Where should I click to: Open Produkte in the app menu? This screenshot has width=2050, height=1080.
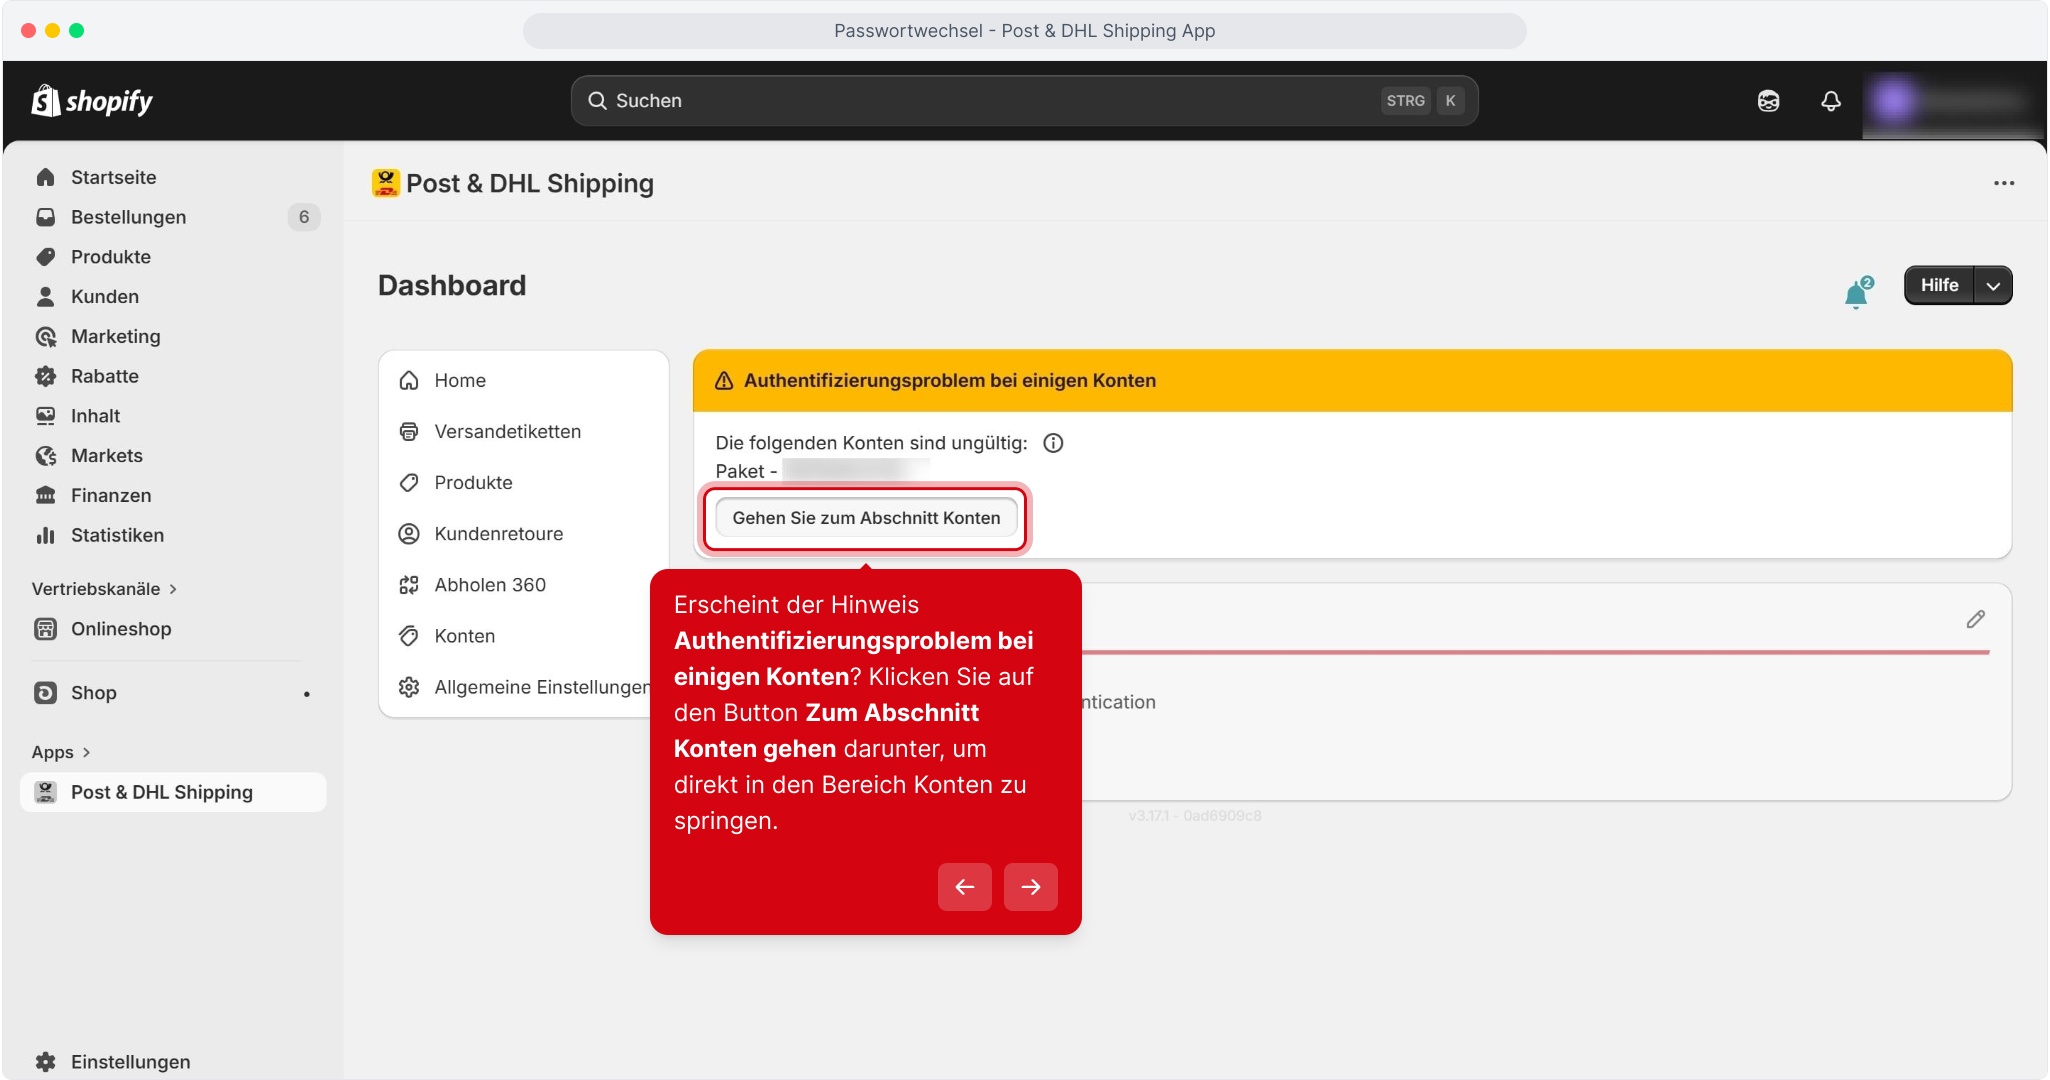pos(524,483)
